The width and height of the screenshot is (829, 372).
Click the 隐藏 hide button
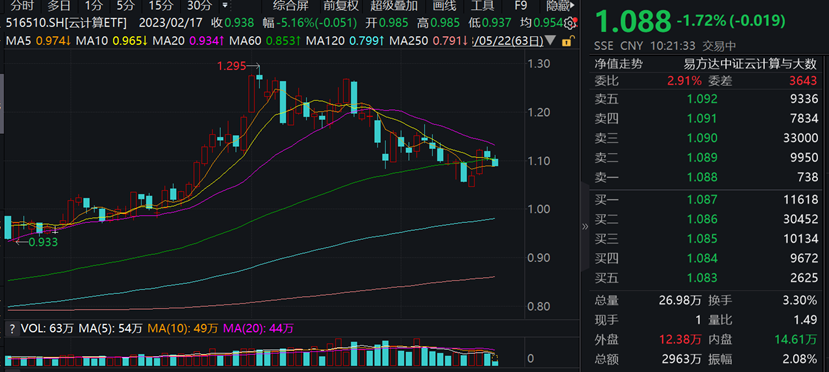tap(558, 6)
